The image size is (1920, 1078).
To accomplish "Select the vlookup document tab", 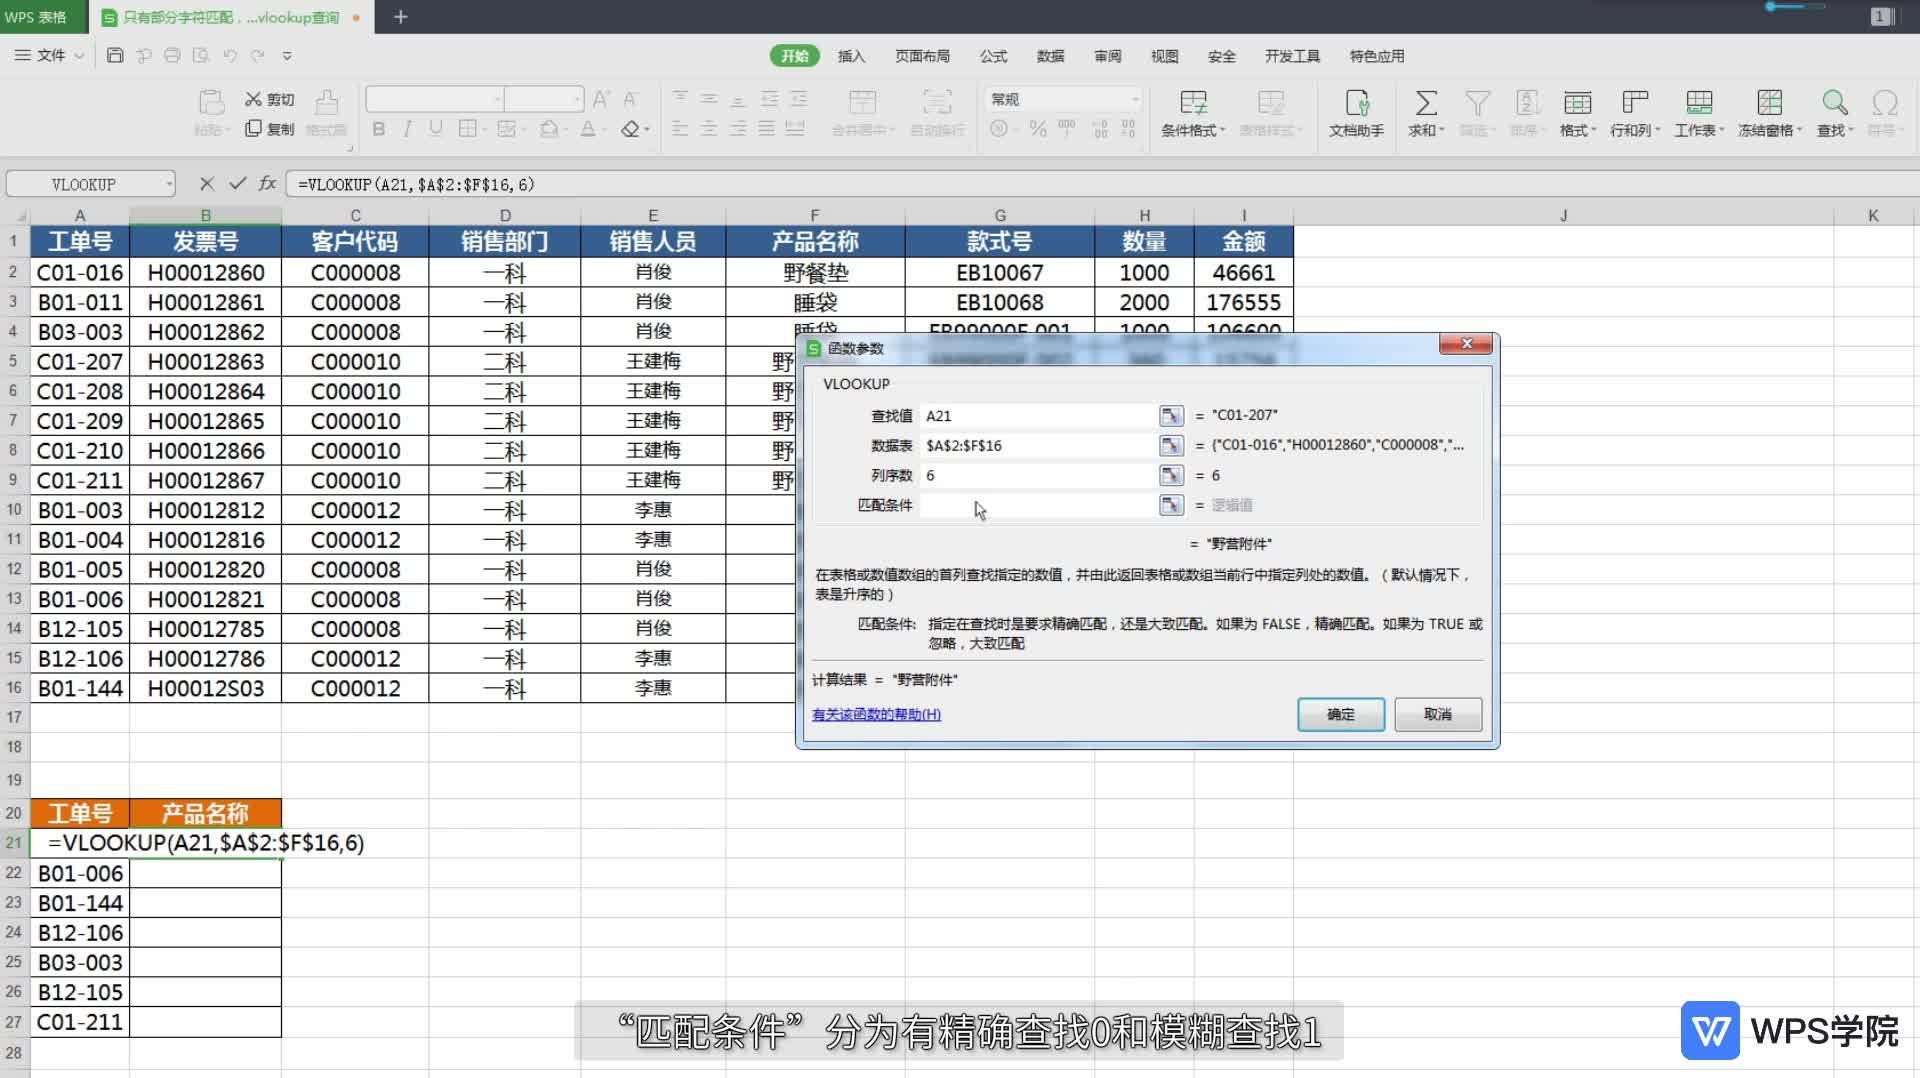I will 232,17.
